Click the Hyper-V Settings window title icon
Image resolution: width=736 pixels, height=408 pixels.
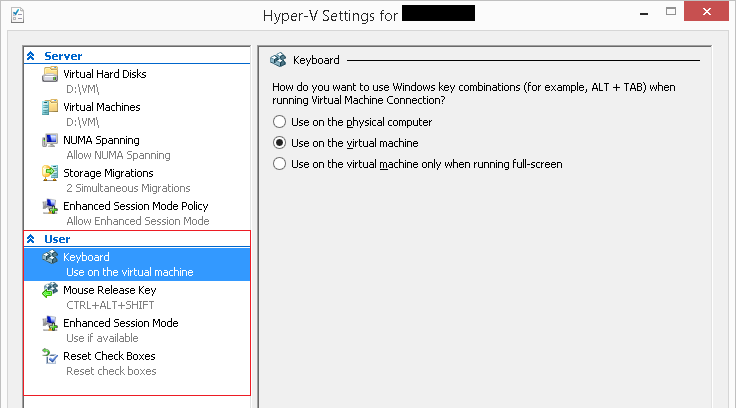click(17, 15)
